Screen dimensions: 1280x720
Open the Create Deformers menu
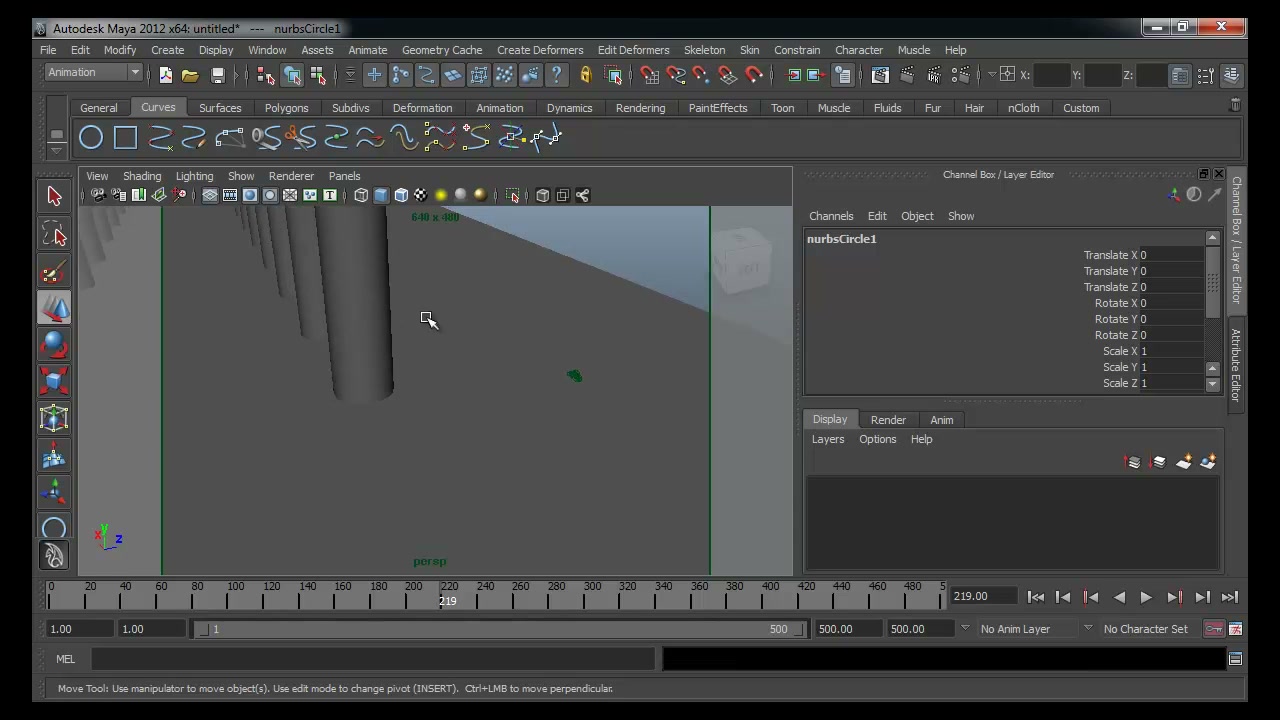click(540, 50)
